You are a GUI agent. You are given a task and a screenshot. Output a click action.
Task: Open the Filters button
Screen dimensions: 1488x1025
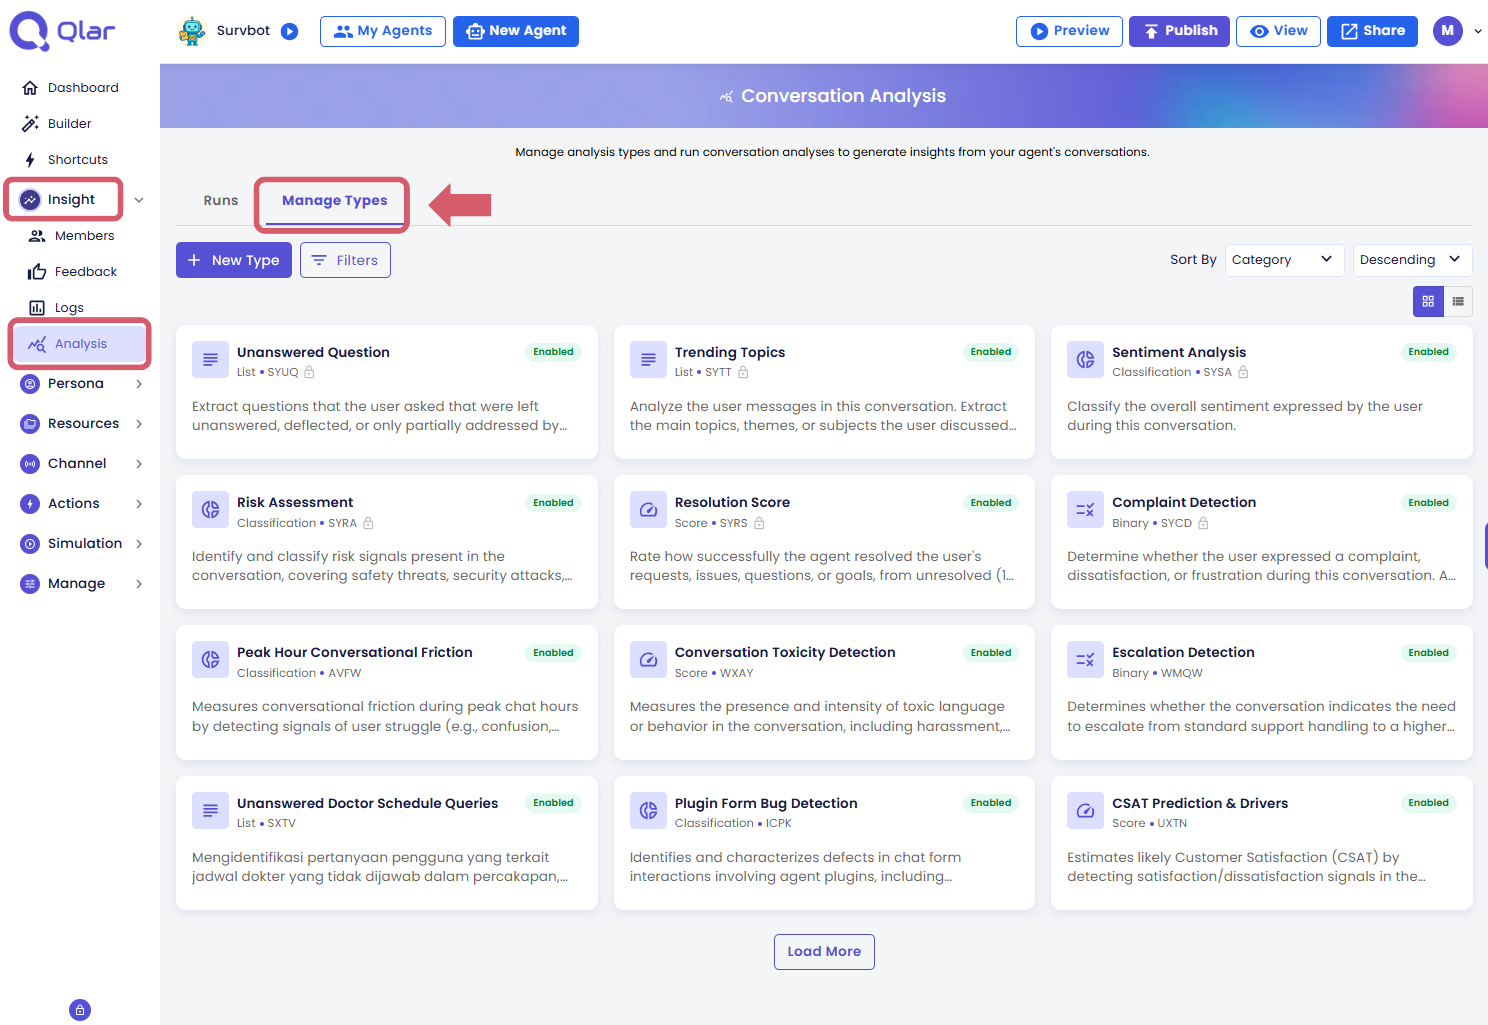click(345, 260)
